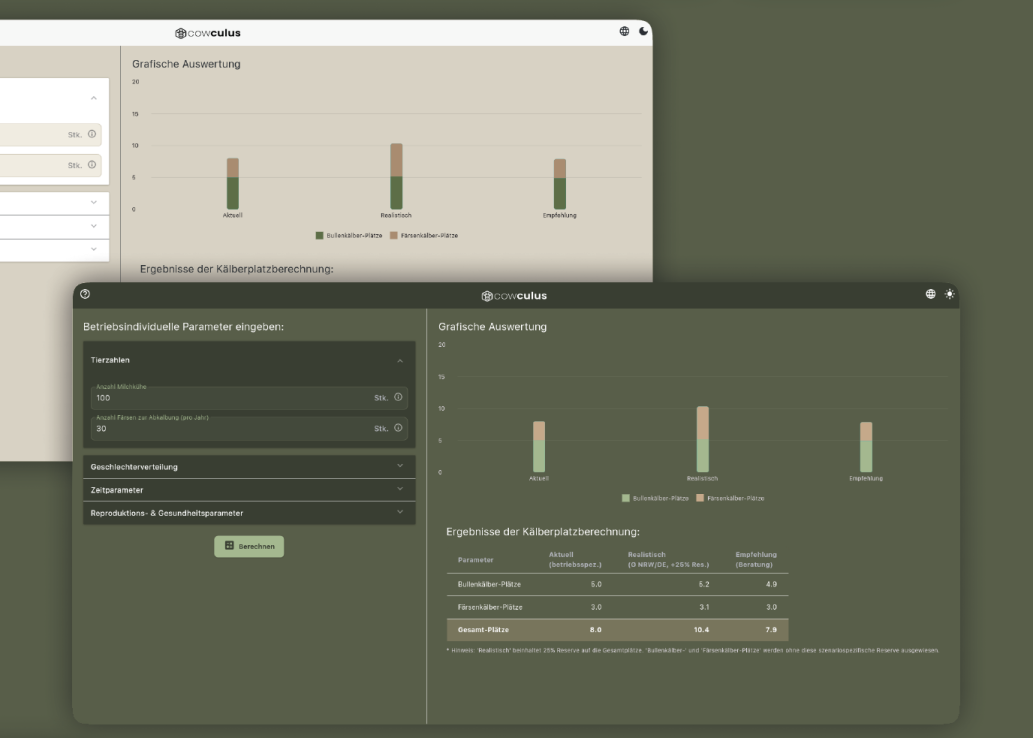Enable dark mode with moon icon
This screenshot has height=738, width=1033.
(x=644, y=31)
